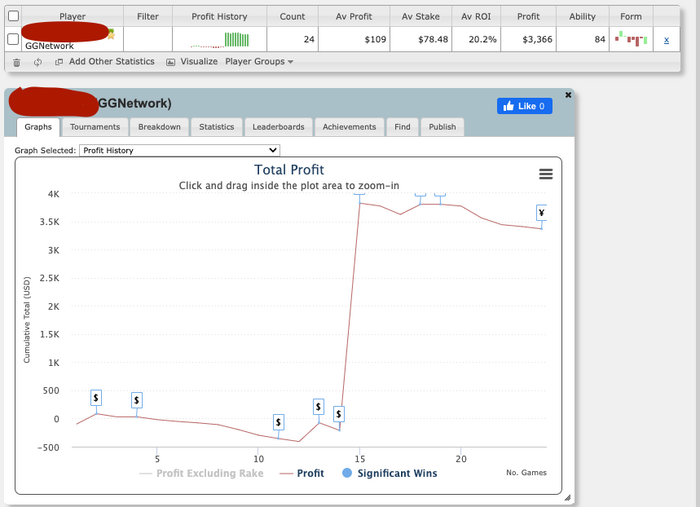This screenshot has width=700, height=507.
Task: Toggle Significant Wins legend series
Action: (x=390, y=473)
